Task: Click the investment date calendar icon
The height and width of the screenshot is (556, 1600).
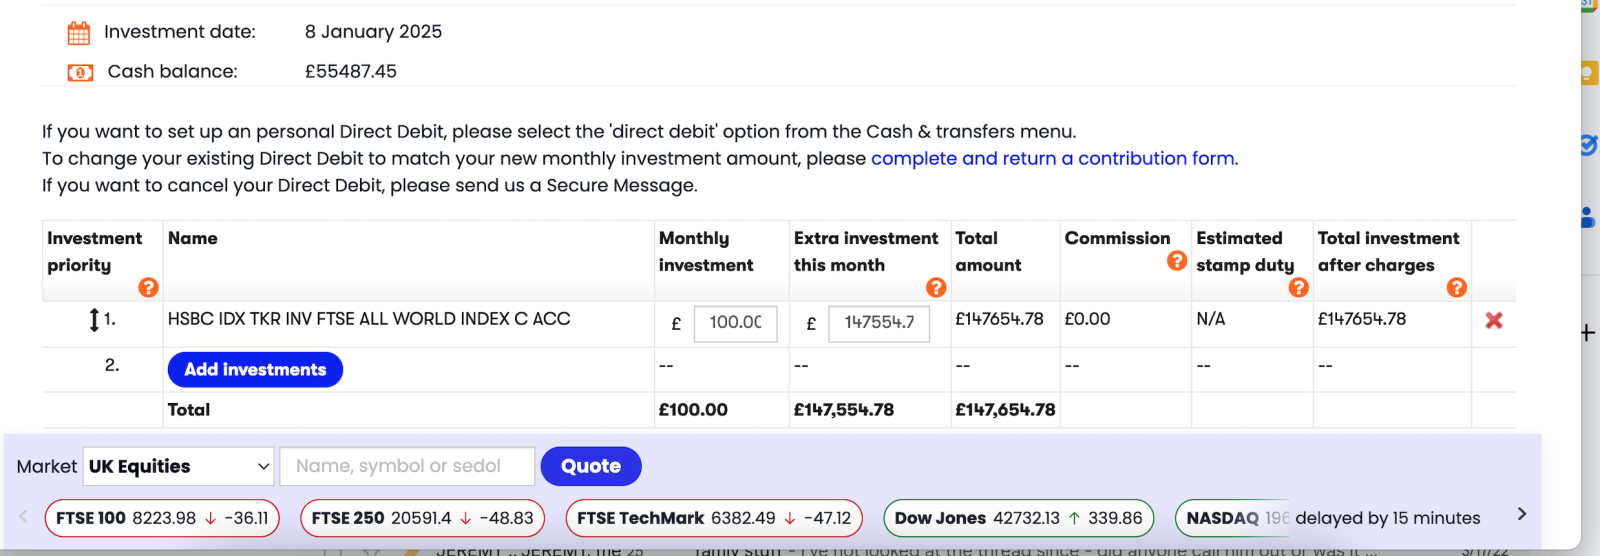Action: point(79,33)
